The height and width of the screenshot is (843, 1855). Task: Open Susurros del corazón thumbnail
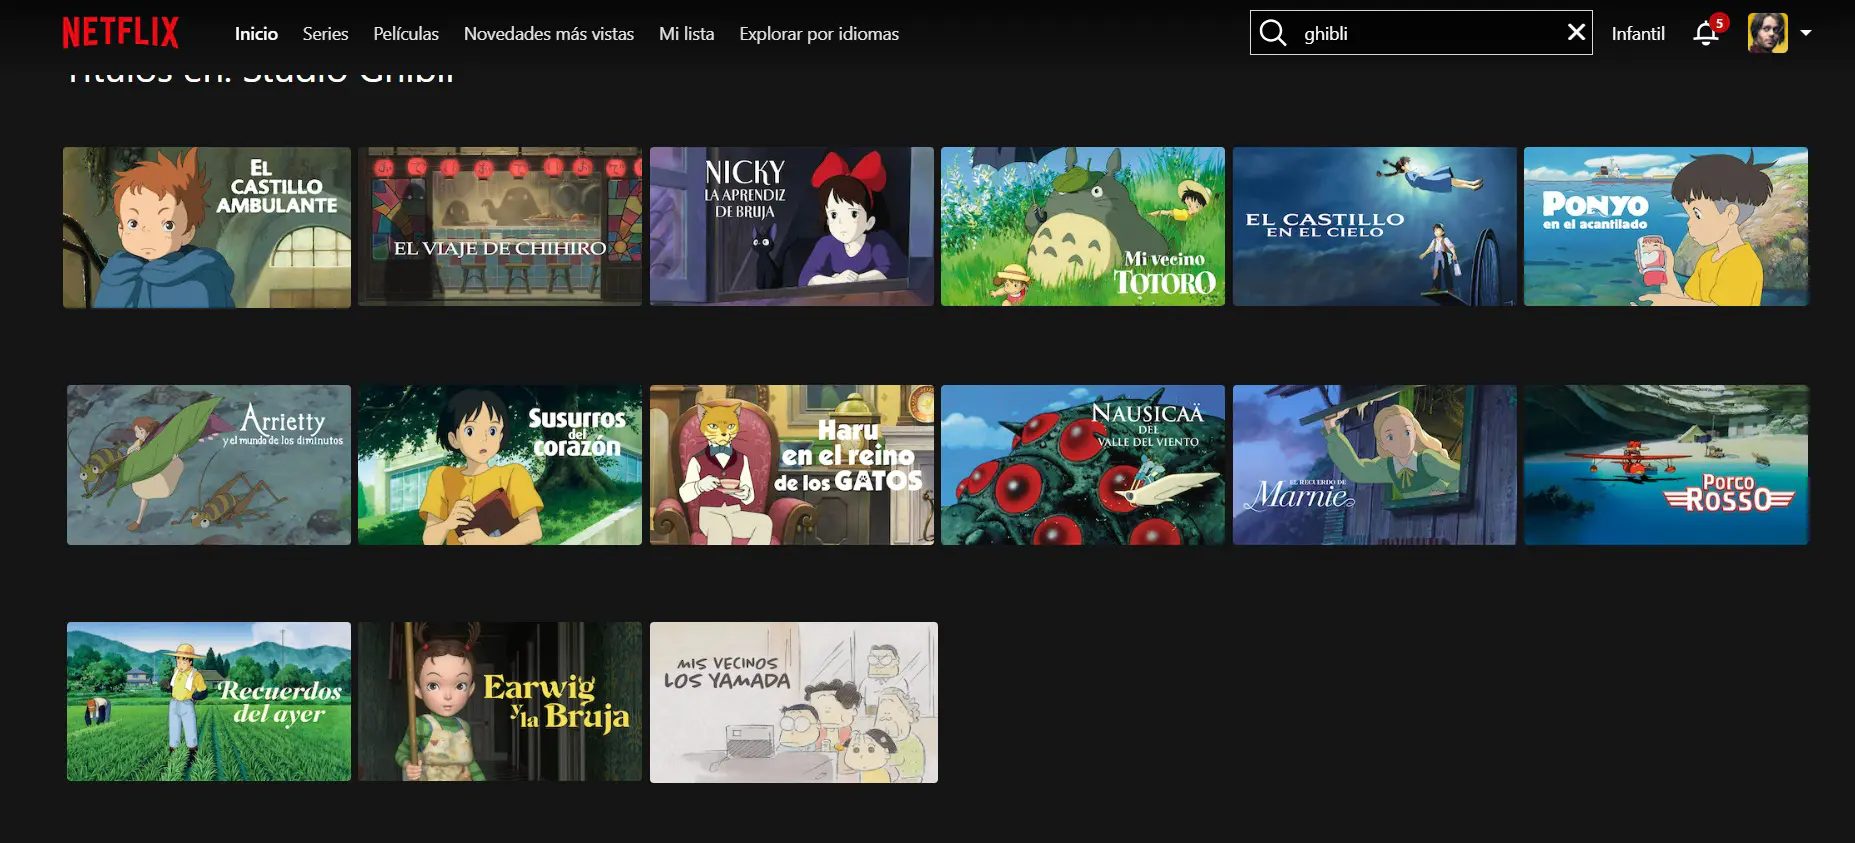[500, 465]
